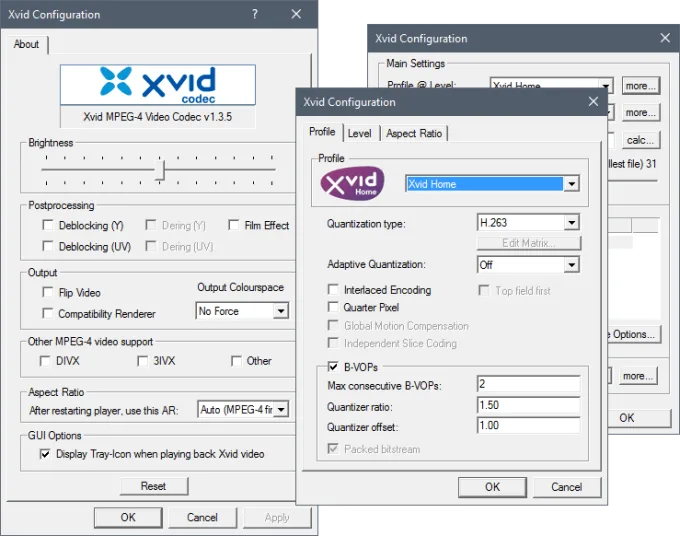Image resolution: width=680 pixels, height=536 pixels.
Task: Switch to the Level tab
Action: point(359,133)
